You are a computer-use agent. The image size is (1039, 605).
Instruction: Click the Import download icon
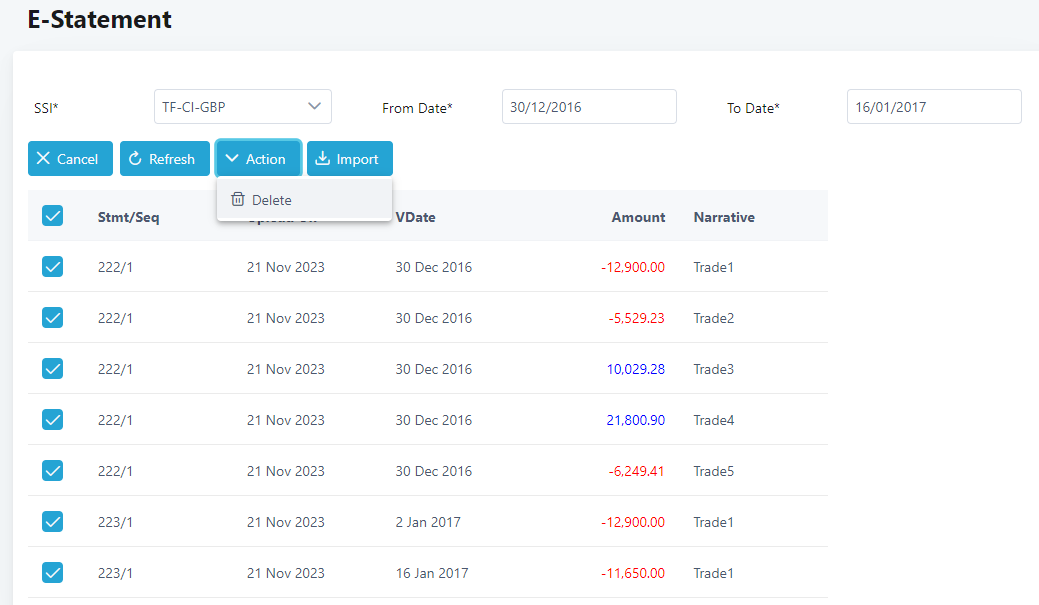click(323, 159)
